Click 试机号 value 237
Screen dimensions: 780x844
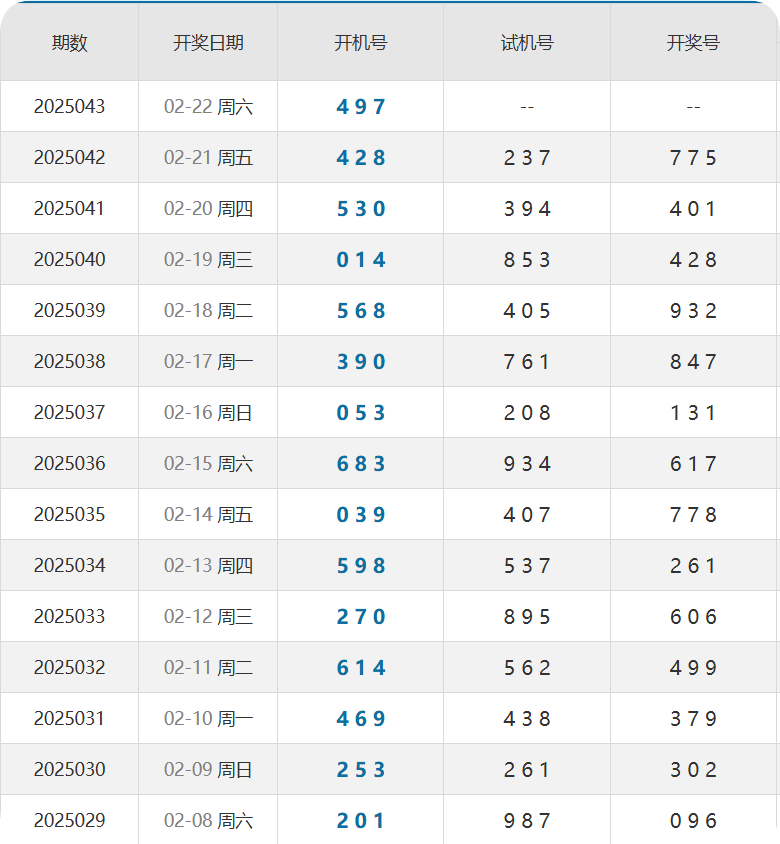527,158
